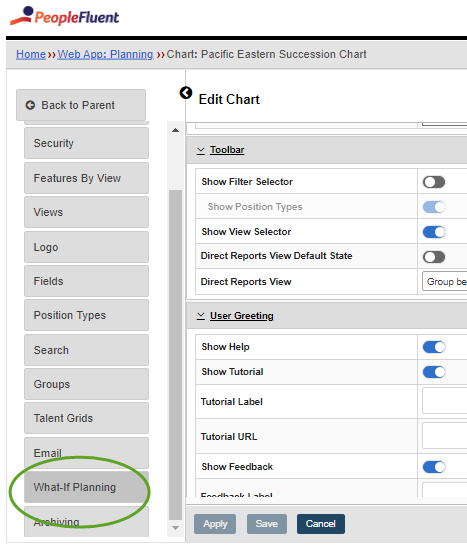Viewport: 467px width, 549px height.
Task: Click the sidebar scroll down arrow
Action: point(176,528)
